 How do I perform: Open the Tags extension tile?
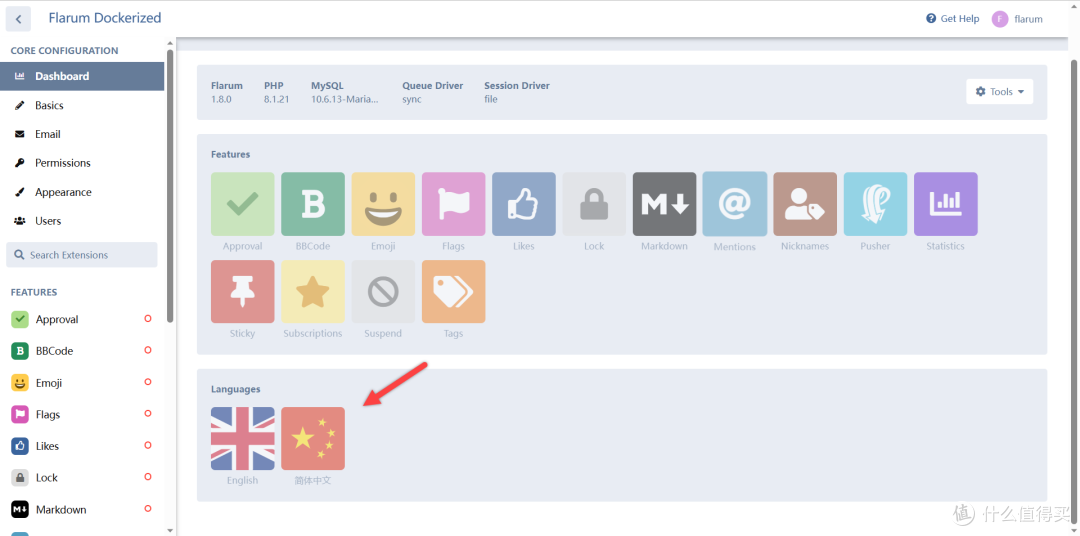click(x=453, y=291)
